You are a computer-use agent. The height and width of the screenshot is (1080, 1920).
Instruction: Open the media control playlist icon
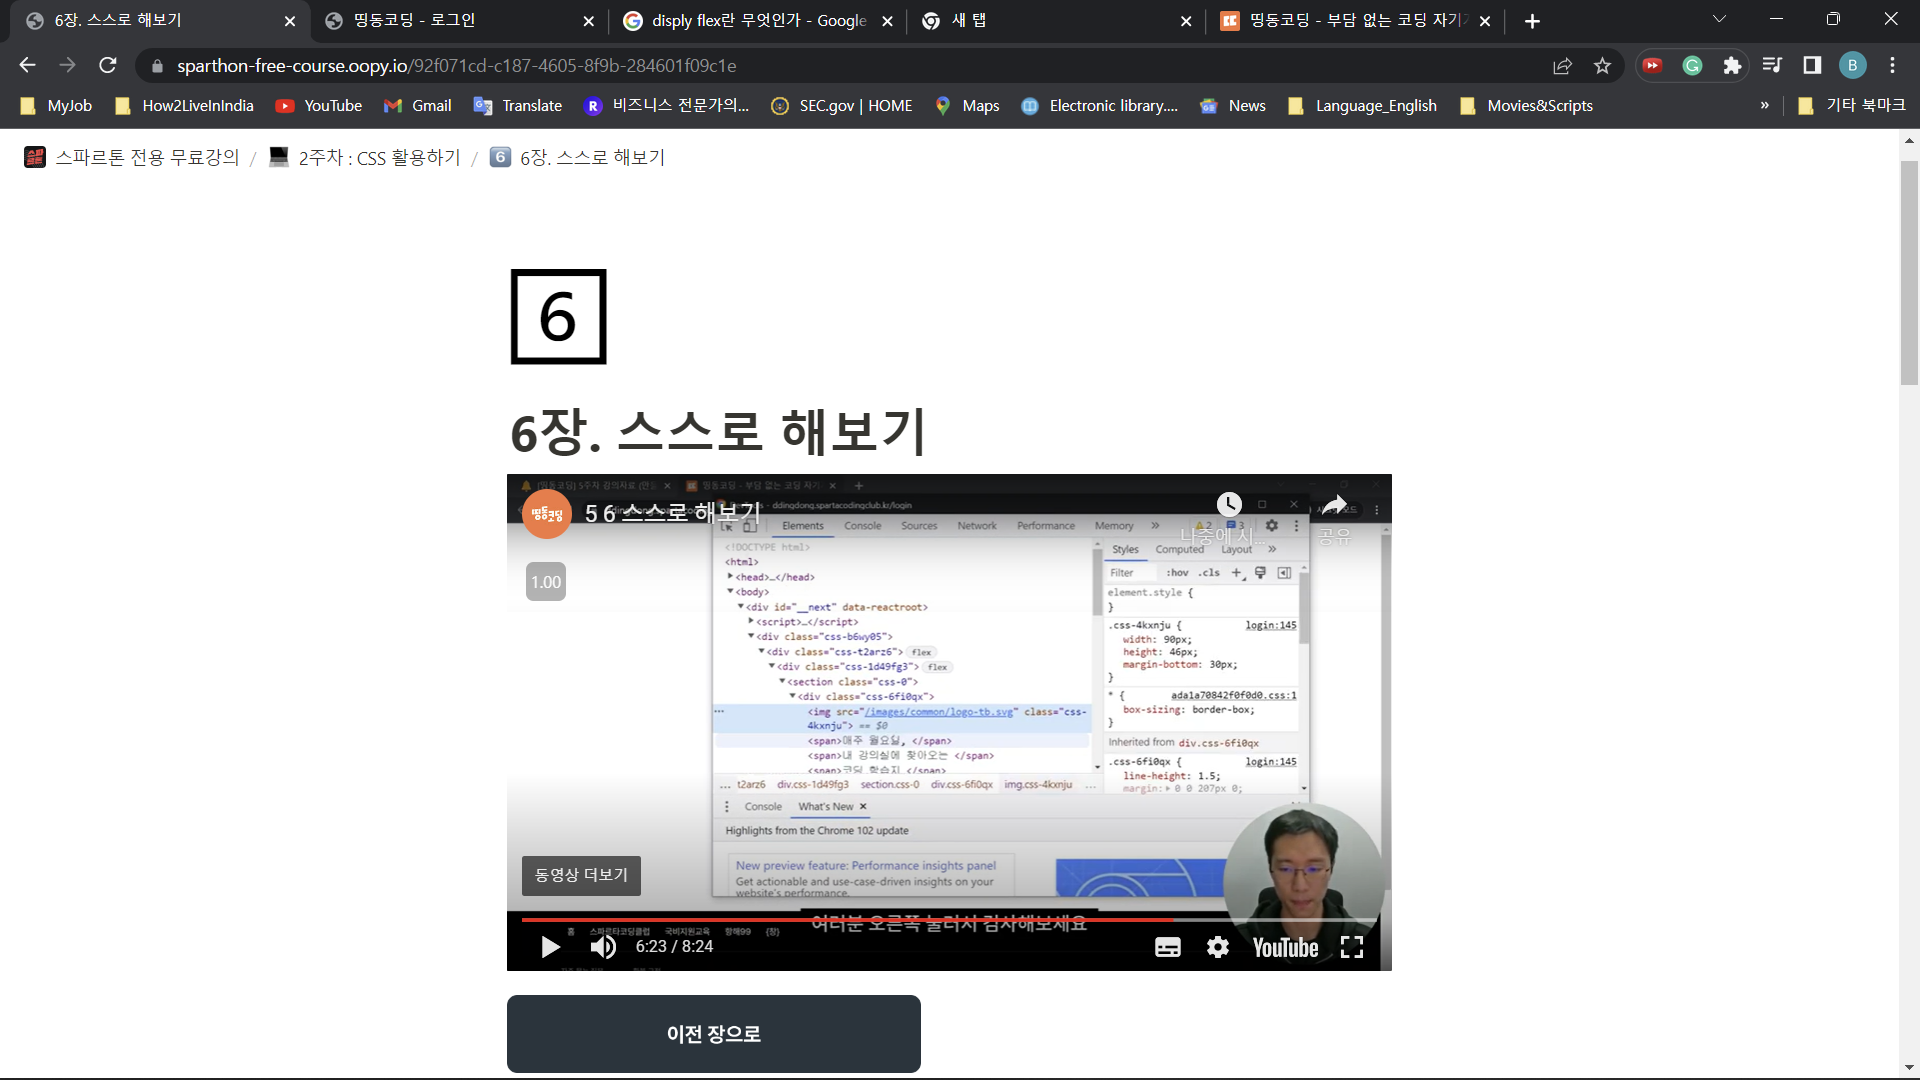click(1772, 65)
